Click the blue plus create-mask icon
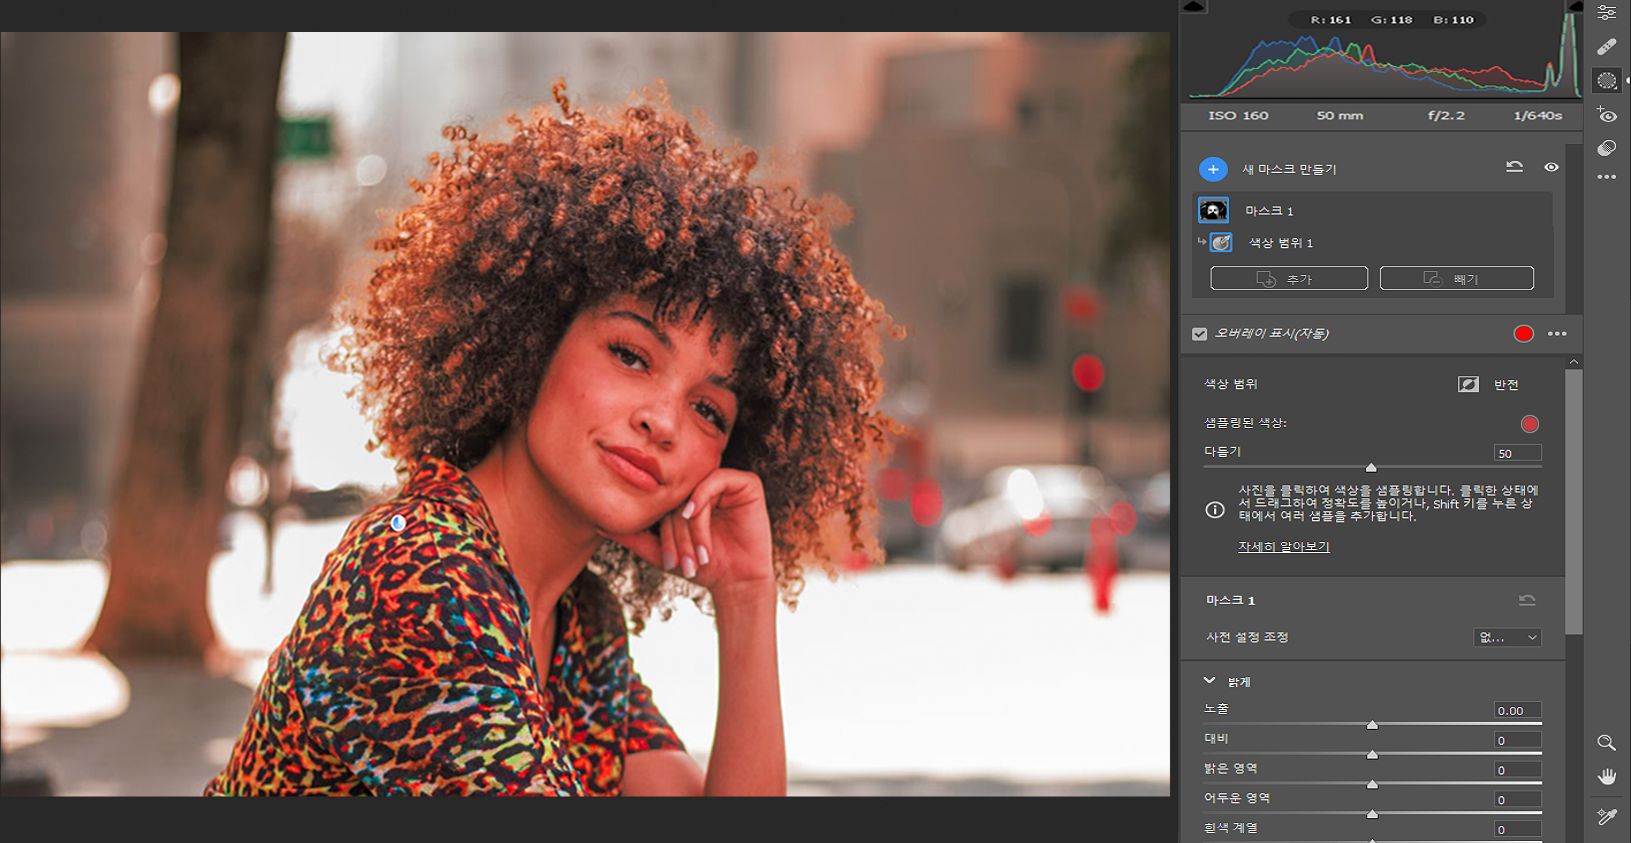Screen dimensions: 1631x843 (x=1213, y=169)
